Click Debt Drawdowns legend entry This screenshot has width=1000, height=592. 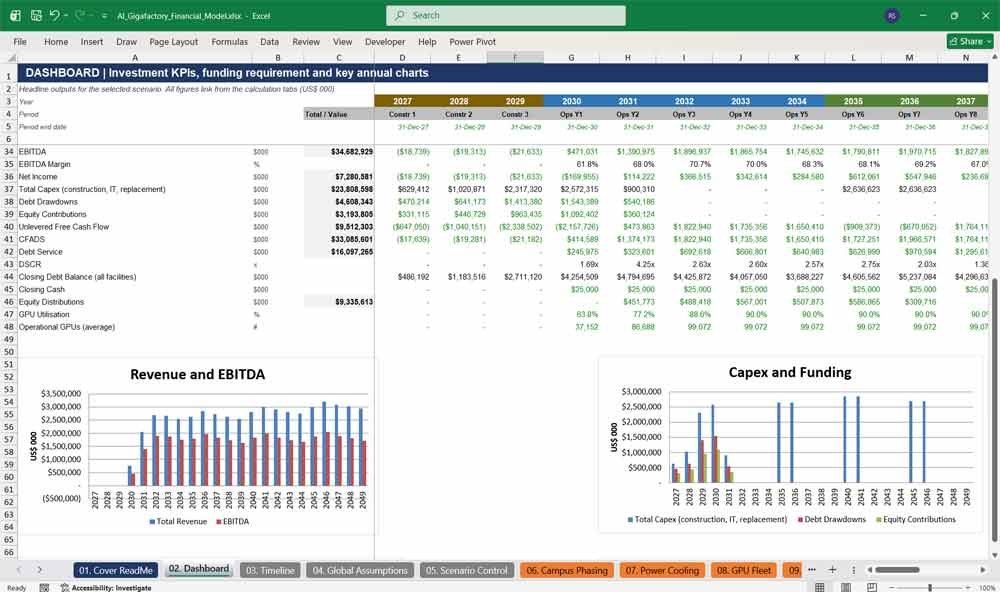(x=831, y=519)
